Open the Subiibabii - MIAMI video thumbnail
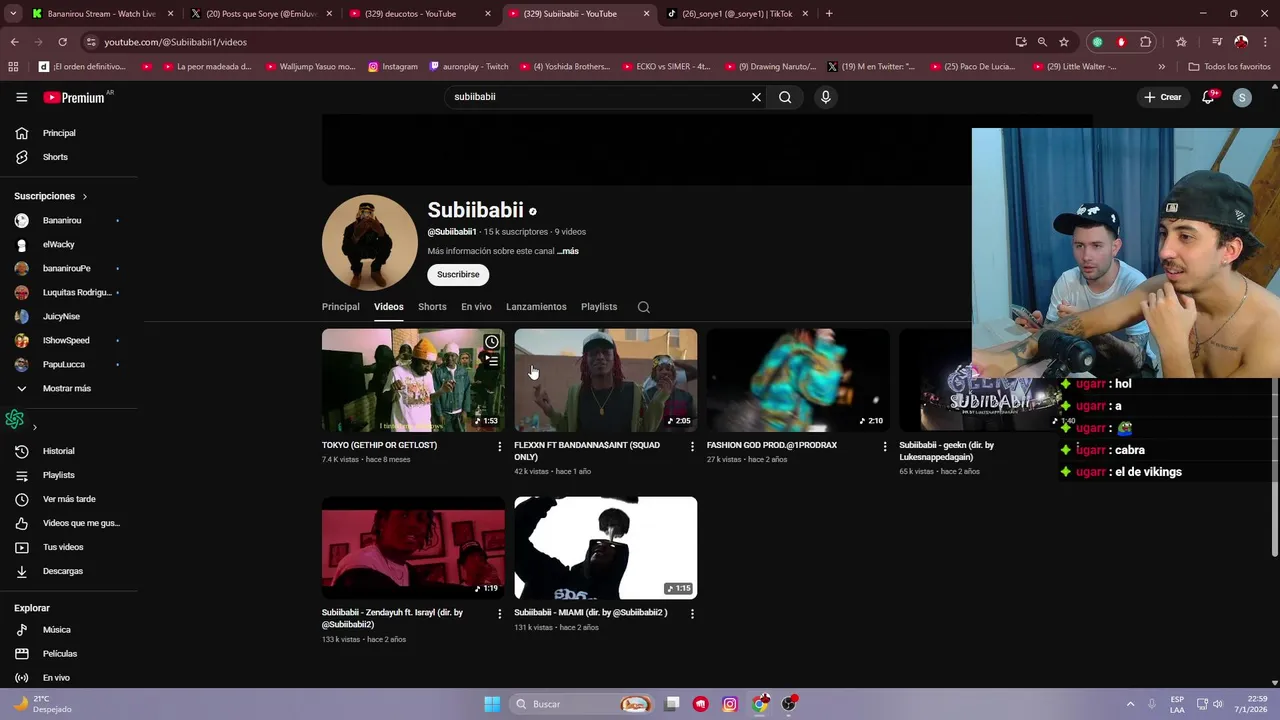 click(x=606, y=548)
